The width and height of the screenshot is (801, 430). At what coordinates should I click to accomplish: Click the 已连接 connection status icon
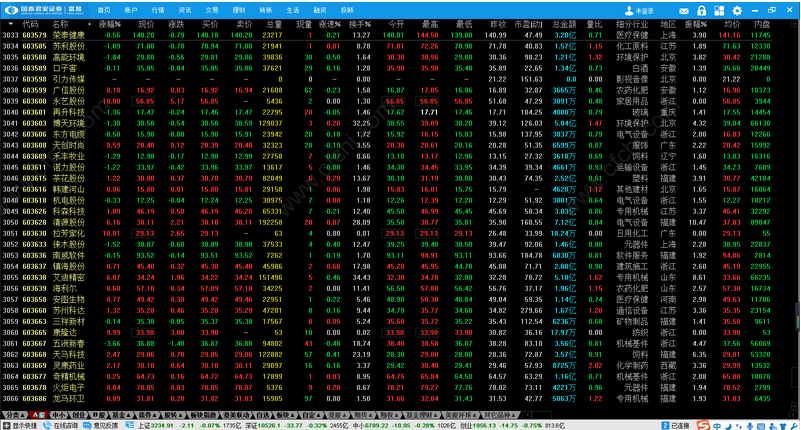[665, 425]
